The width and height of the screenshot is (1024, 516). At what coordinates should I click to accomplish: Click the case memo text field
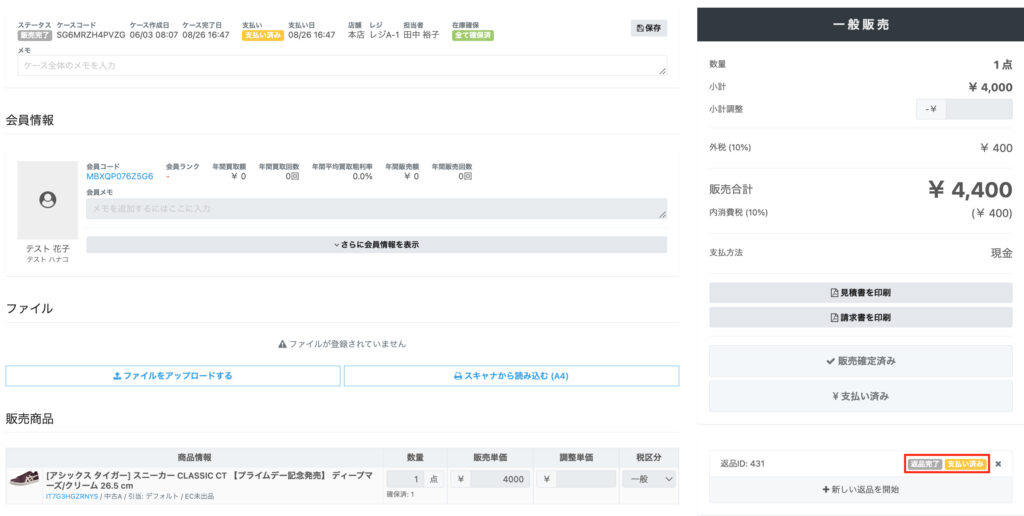[x=342, y=65]
